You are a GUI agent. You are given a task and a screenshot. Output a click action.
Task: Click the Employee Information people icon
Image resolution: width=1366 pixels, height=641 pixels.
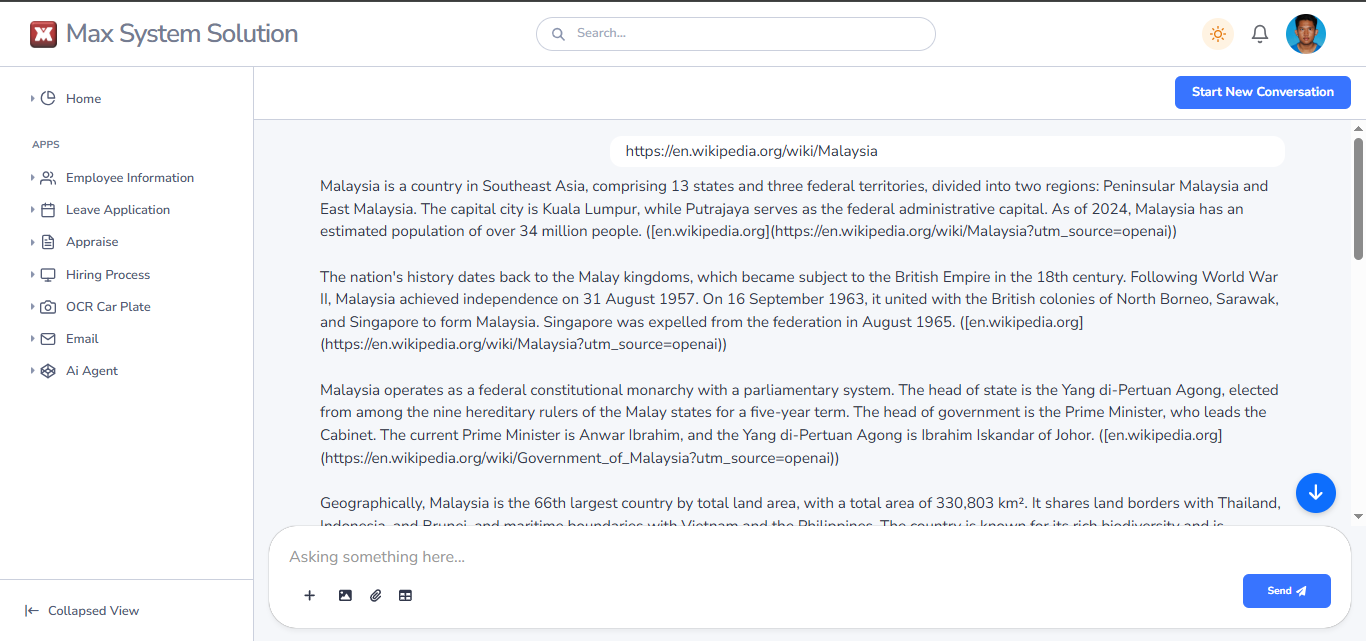pyautogui.click(x=48, y=178)
